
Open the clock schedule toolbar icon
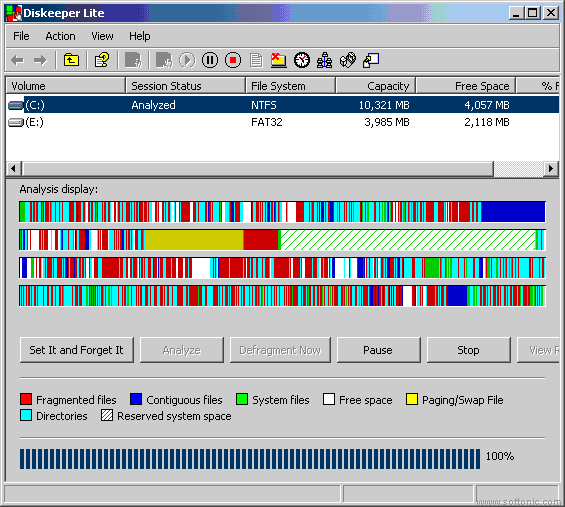302,60
